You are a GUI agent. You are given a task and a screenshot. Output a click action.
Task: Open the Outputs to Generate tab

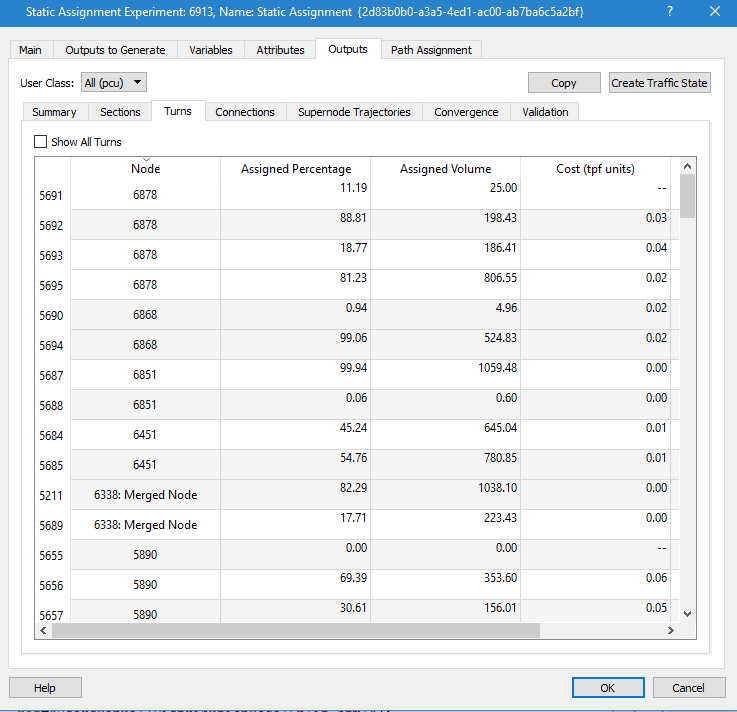pyautogui.click(x=115, y=50)
